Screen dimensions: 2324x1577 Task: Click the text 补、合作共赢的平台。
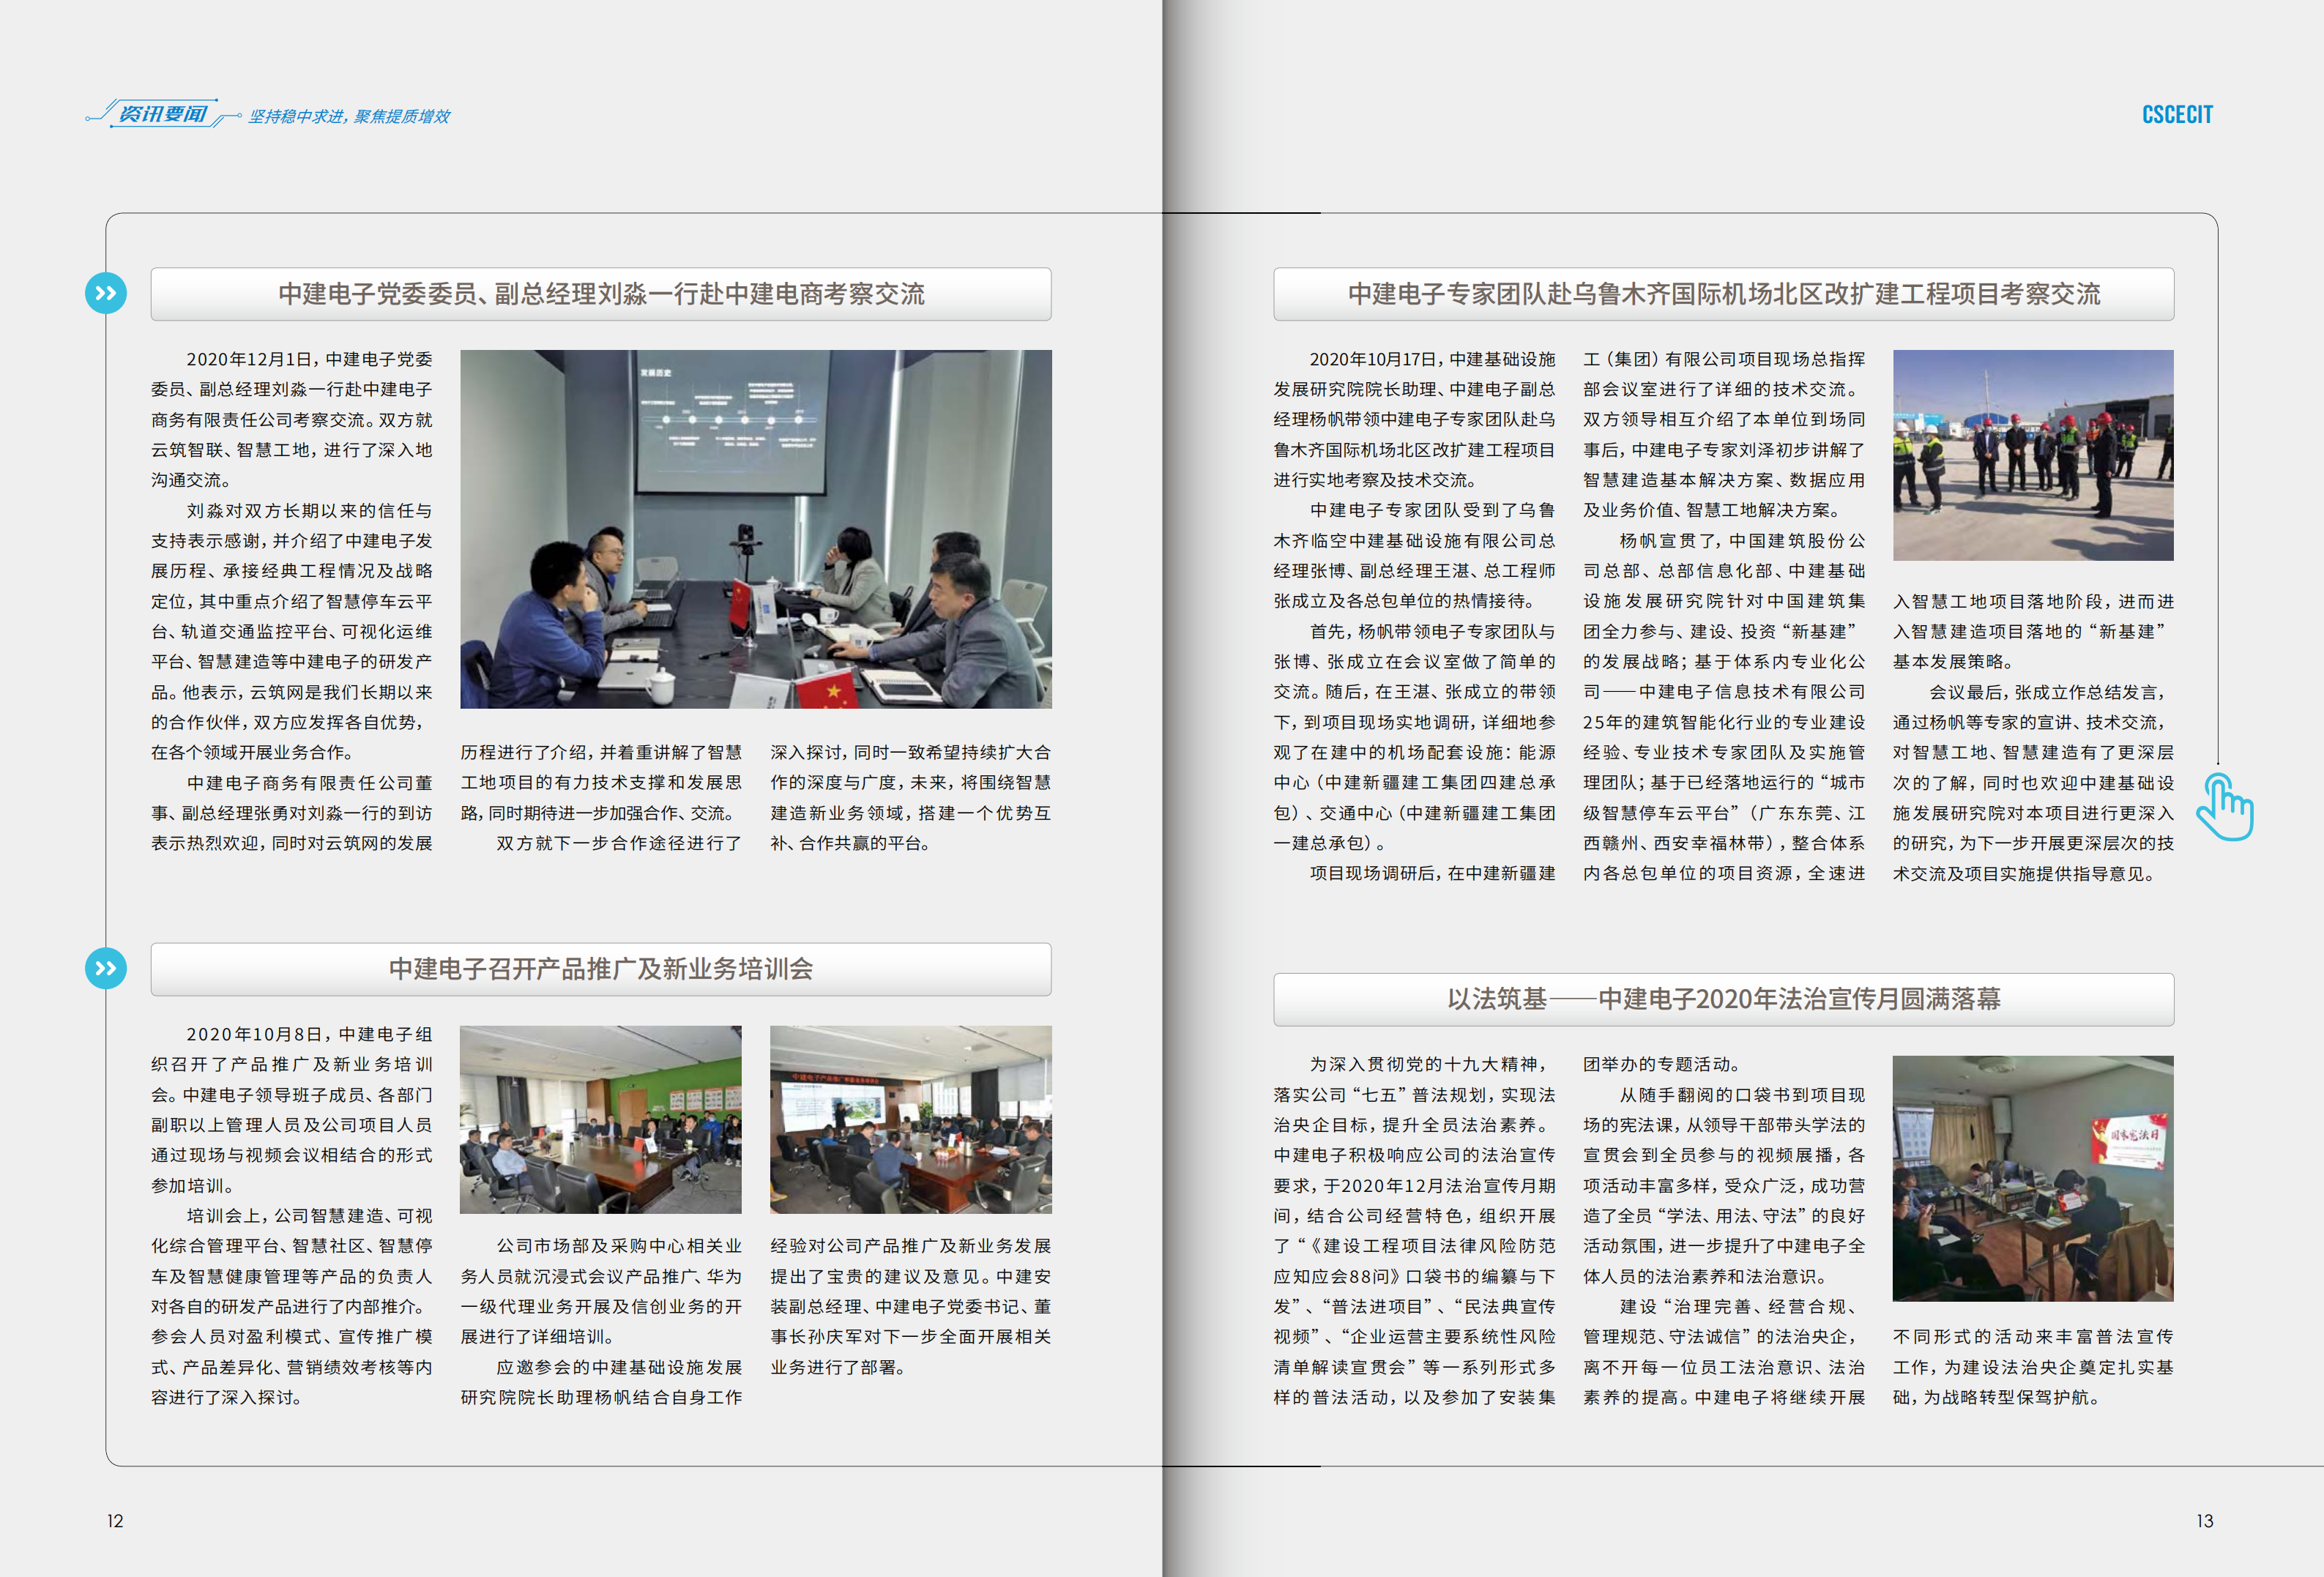tap(853, 843)
